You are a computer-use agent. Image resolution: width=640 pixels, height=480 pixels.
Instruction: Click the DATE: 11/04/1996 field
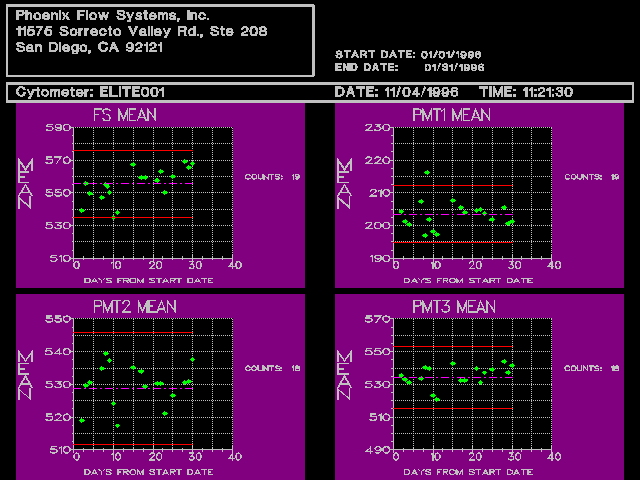[396, 92]
